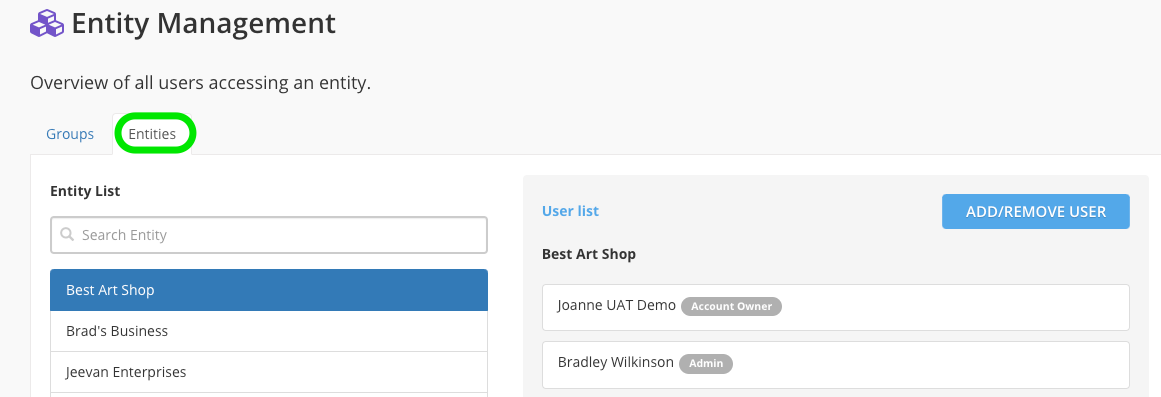The width and height of the screenshot is (1161, 397).
Task: Click the Admin role badge
Action: pos(706,364)
